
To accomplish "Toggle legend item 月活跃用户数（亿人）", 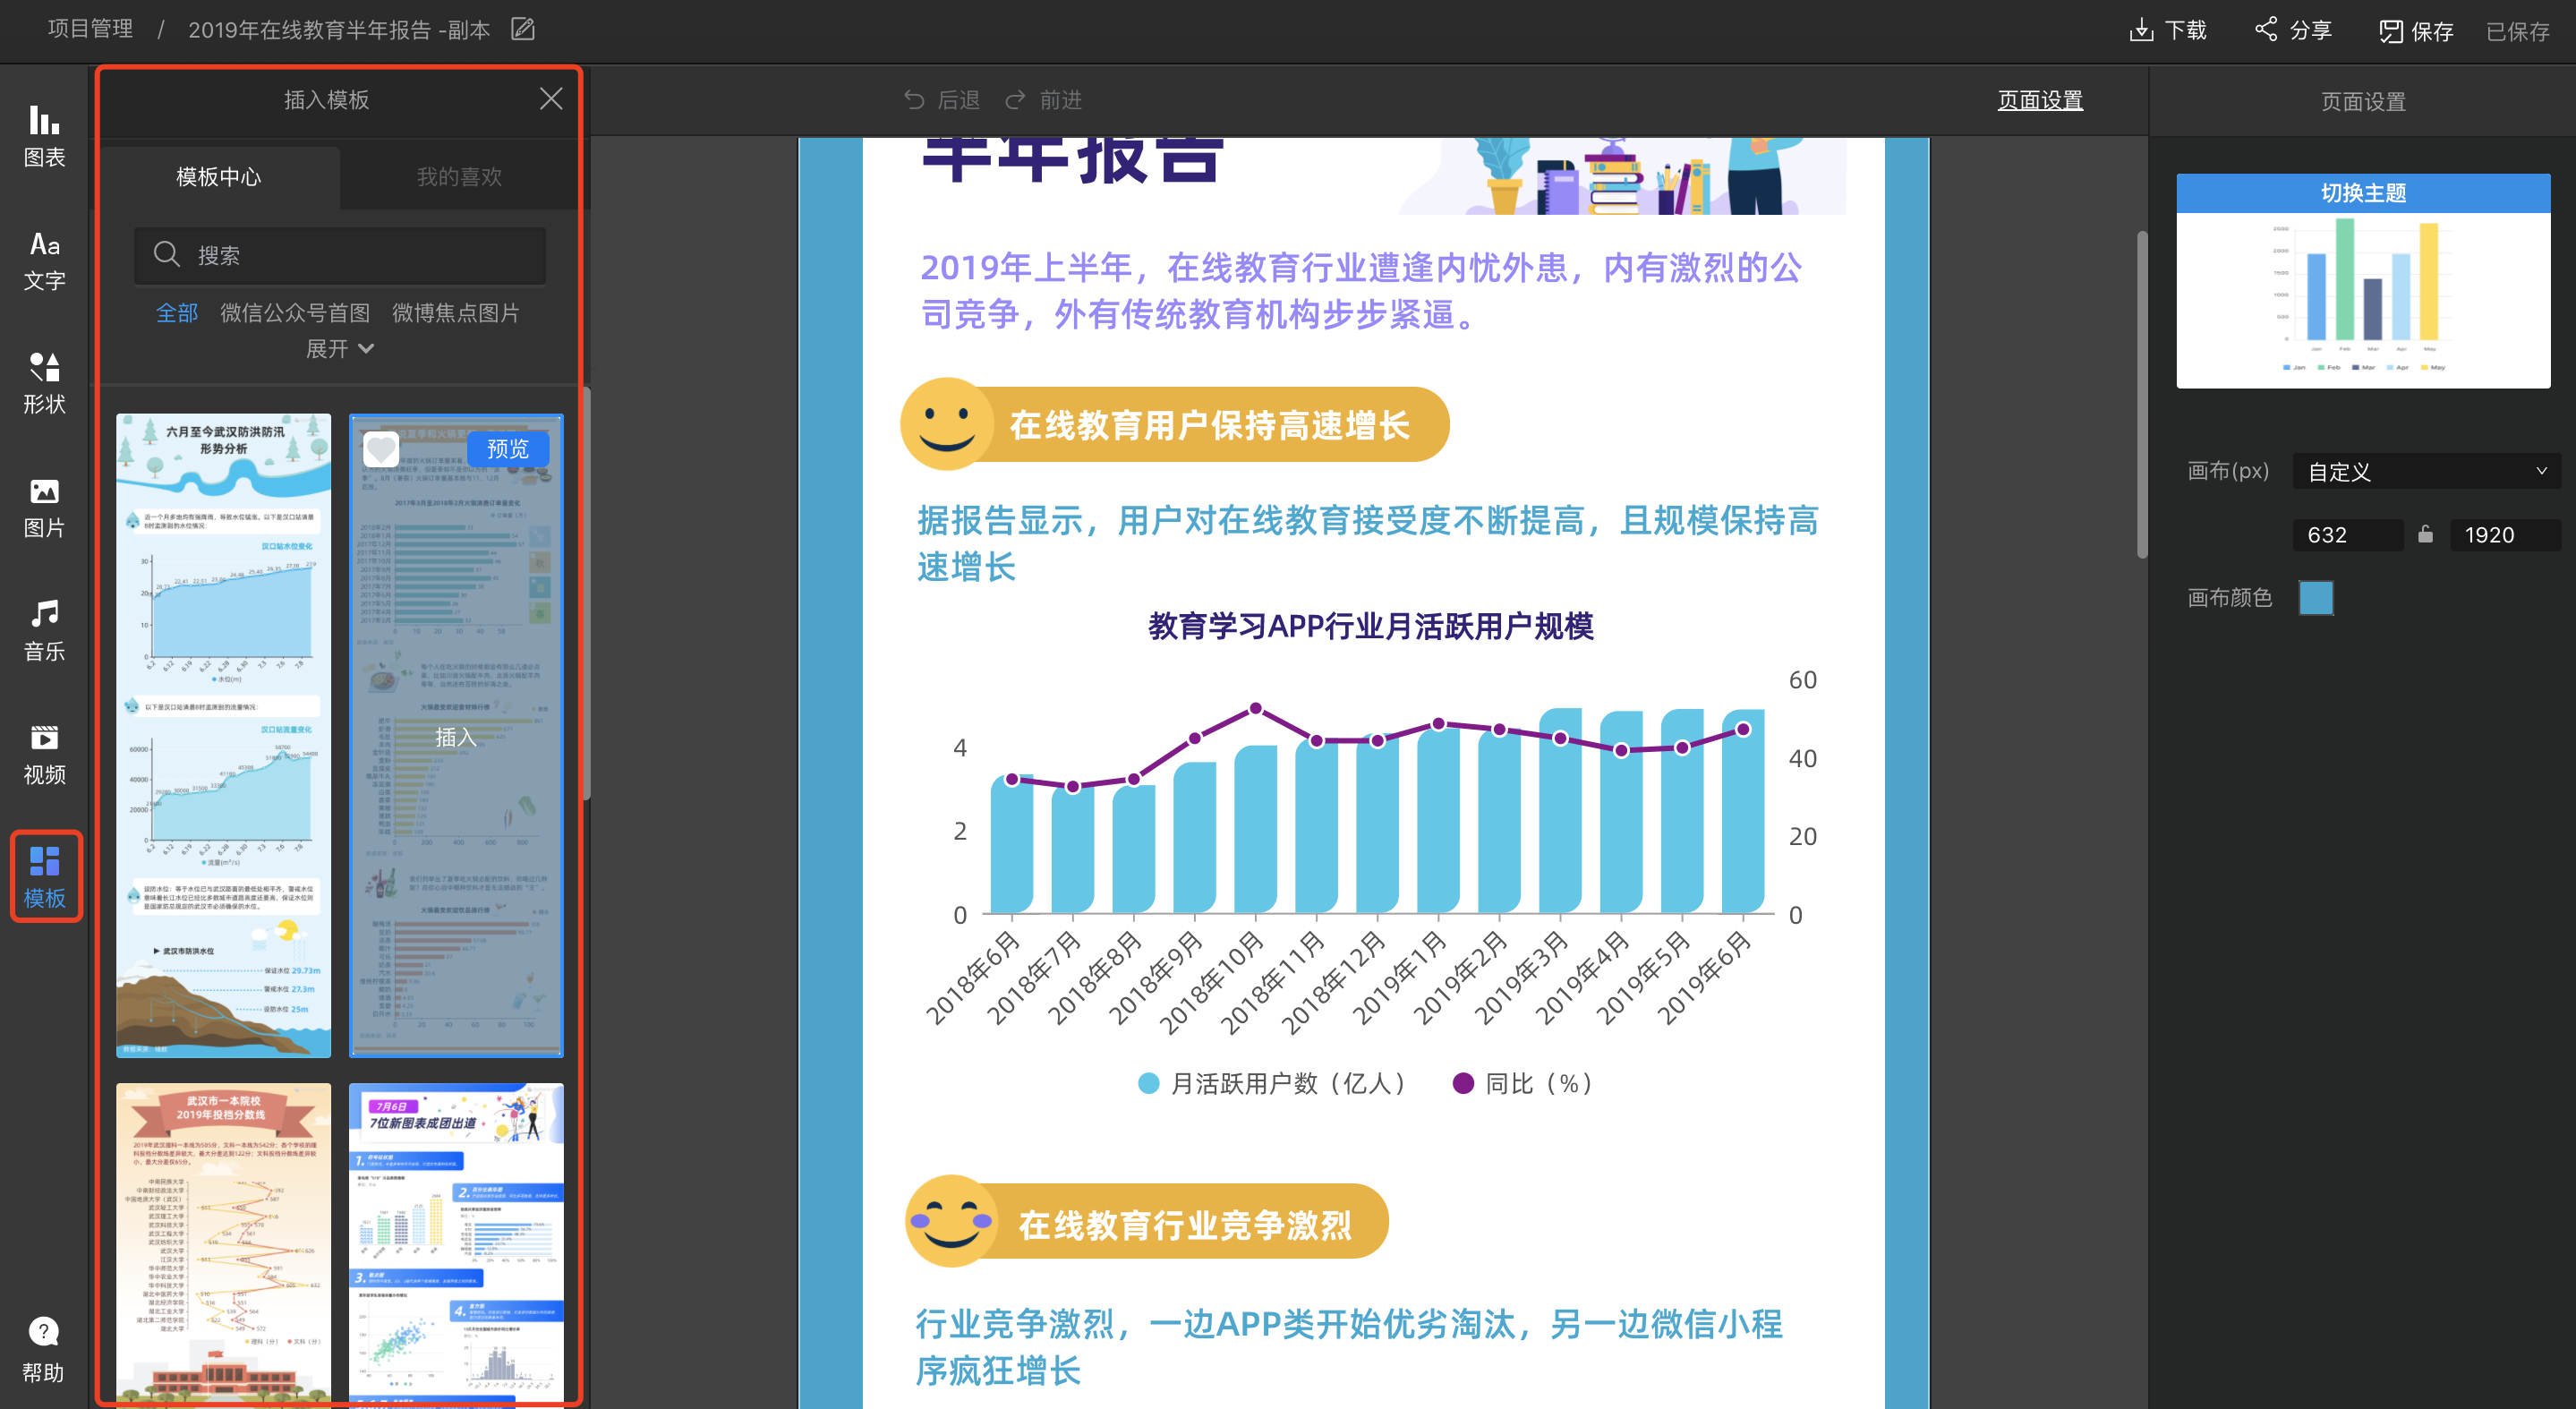I will click(x=1273, y=1083).
